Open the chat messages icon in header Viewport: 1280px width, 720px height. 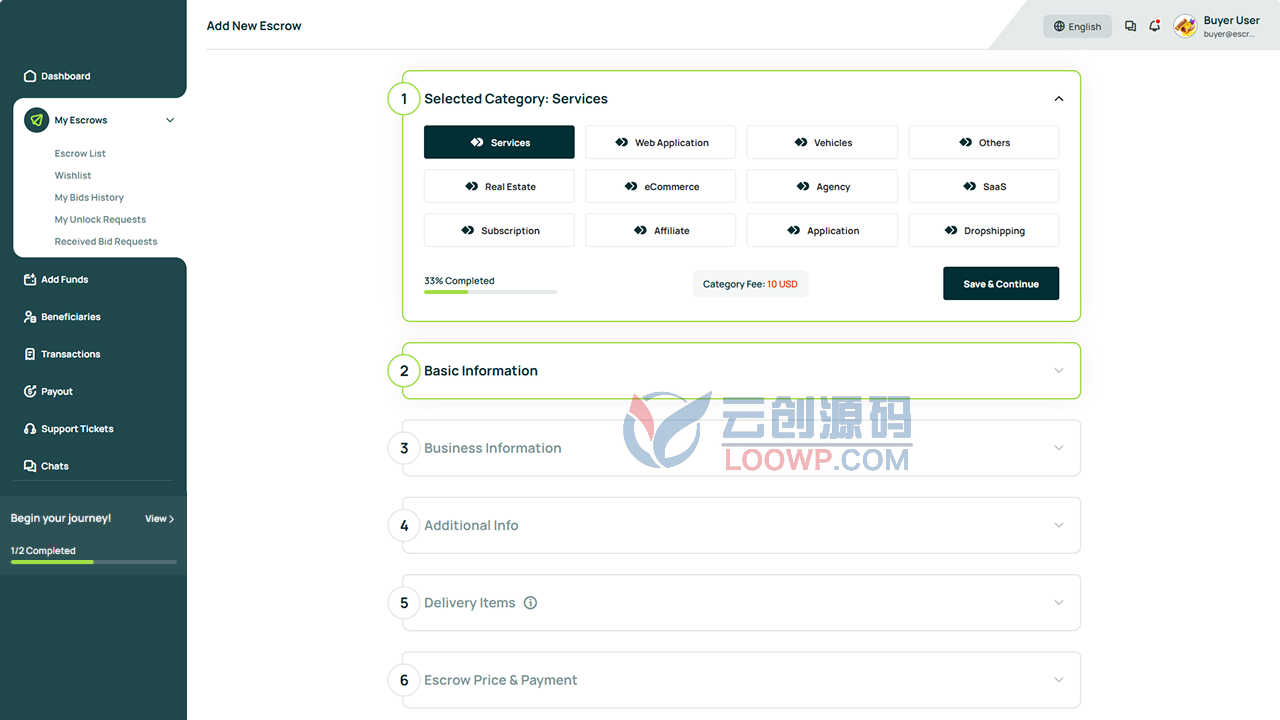[1130, 27]
